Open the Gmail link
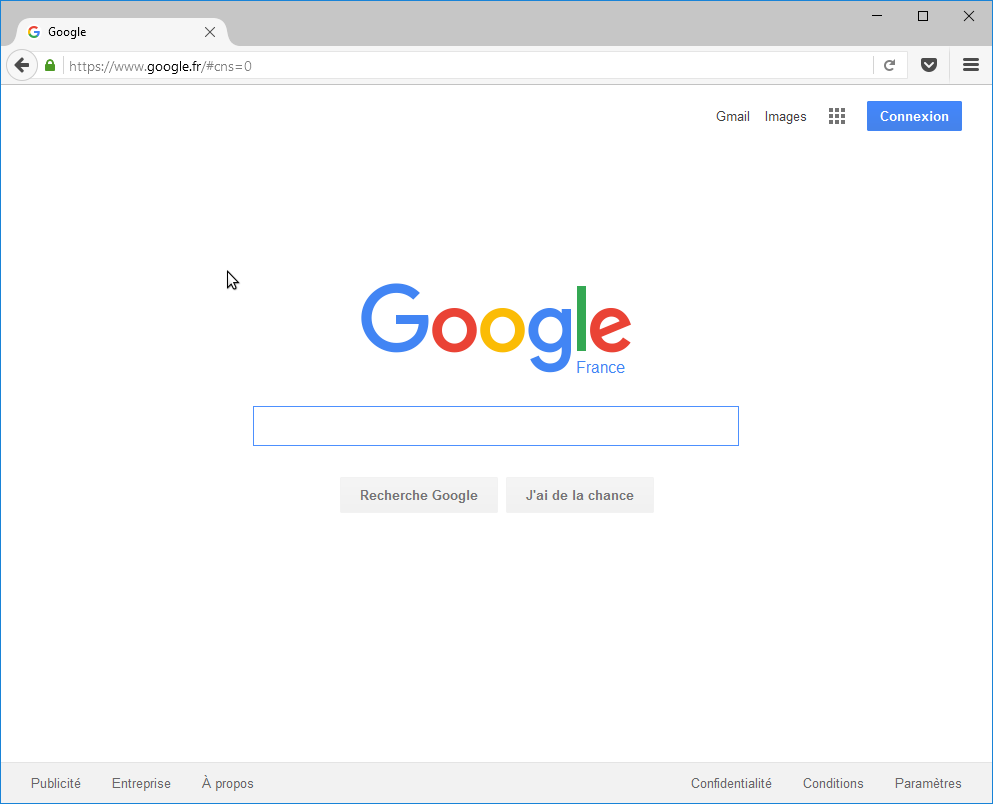 733,116
